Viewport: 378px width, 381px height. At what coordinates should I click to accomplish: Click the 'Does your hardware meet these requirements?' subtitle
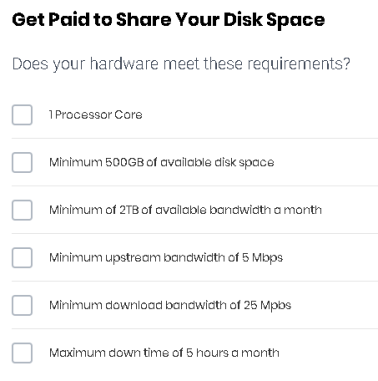181,64
